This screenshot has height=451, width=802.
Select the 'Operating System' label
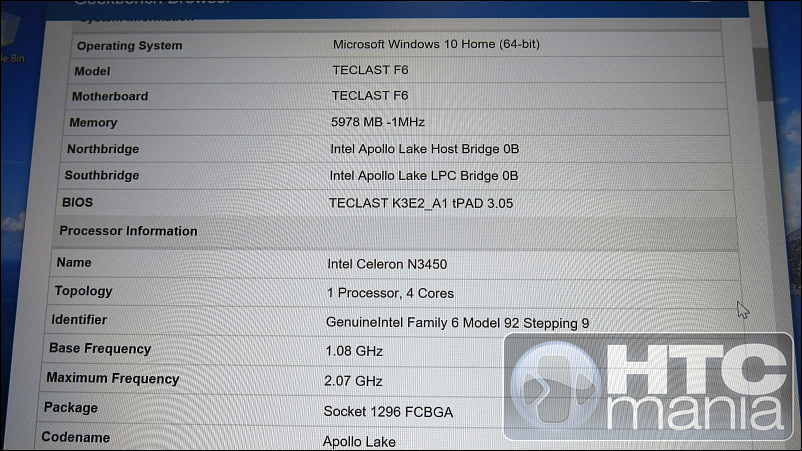[x=129, y=46]
